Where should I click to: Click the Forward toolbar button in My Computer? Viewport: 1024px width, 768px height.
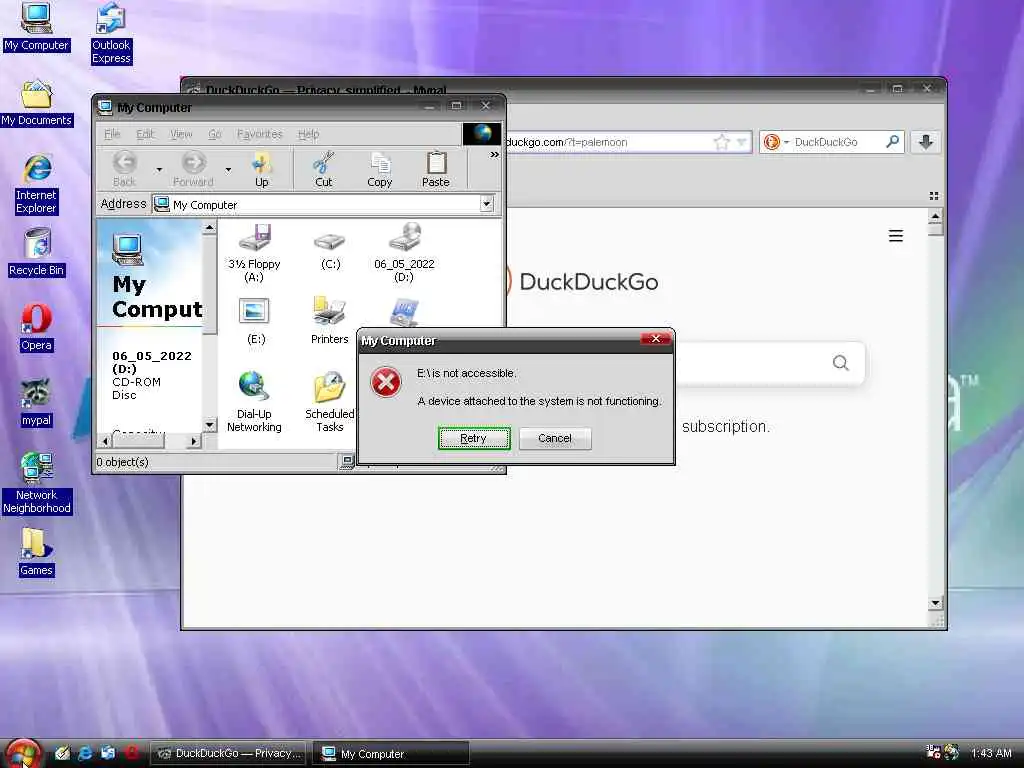193,169
